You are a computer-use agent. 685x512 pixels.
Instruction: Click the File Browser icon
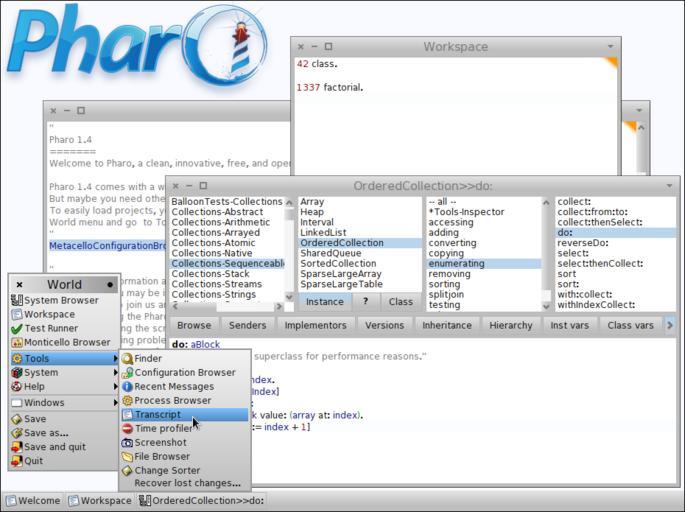pyautogui.click(x=127, y=457)
